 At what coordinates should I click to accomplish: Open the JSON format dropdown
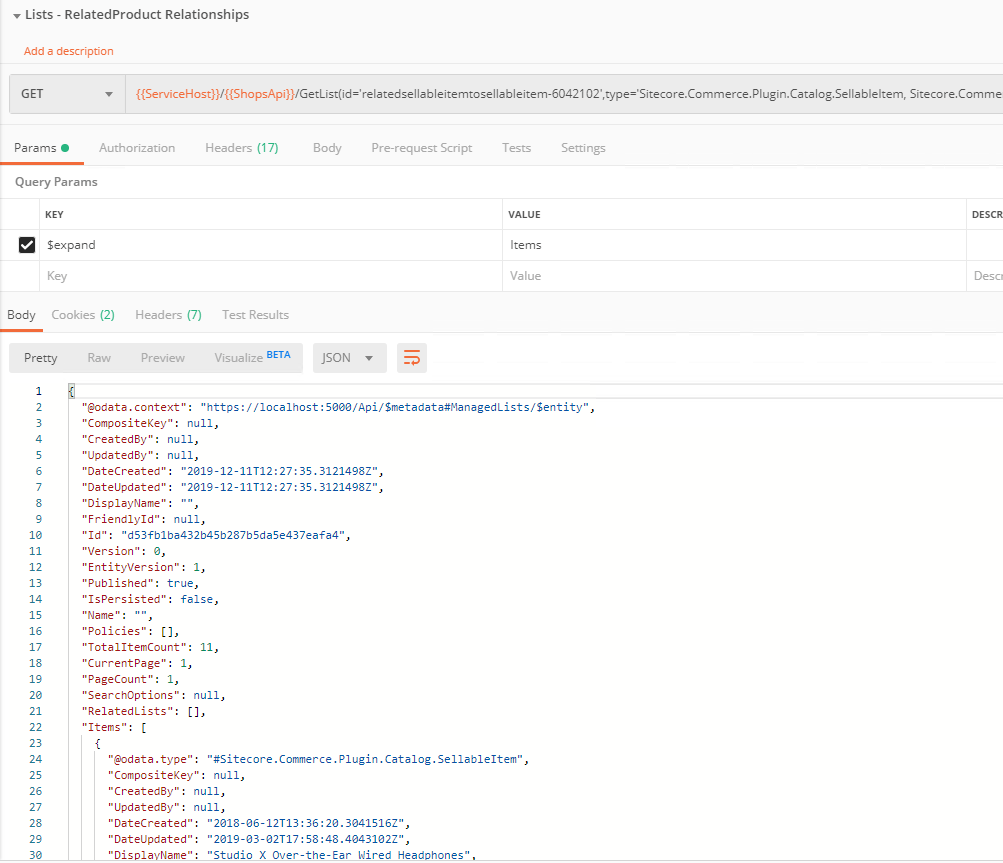tap(349, 358)
